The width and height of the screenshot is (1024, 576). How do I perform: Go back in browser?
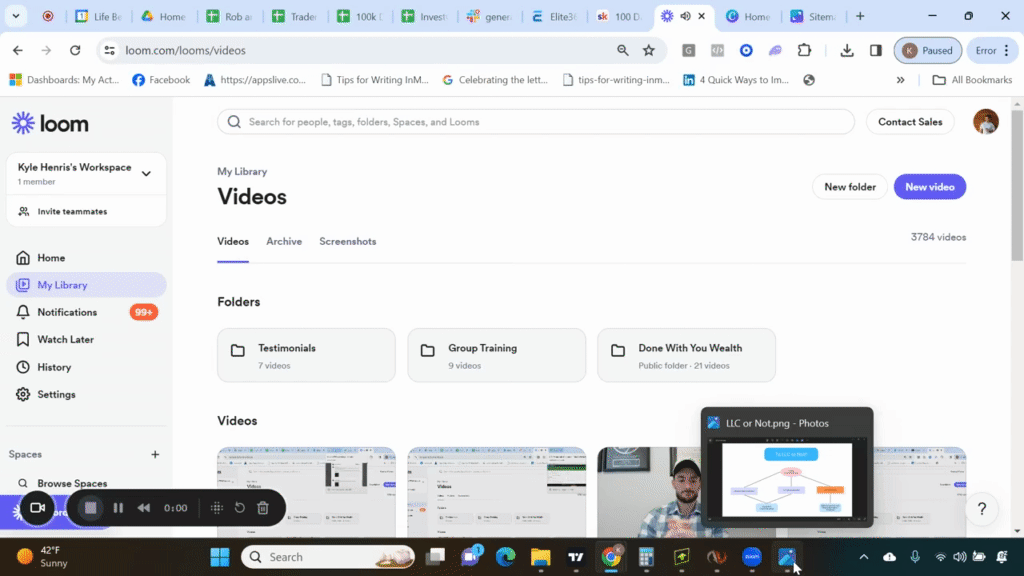coord(18,50)
